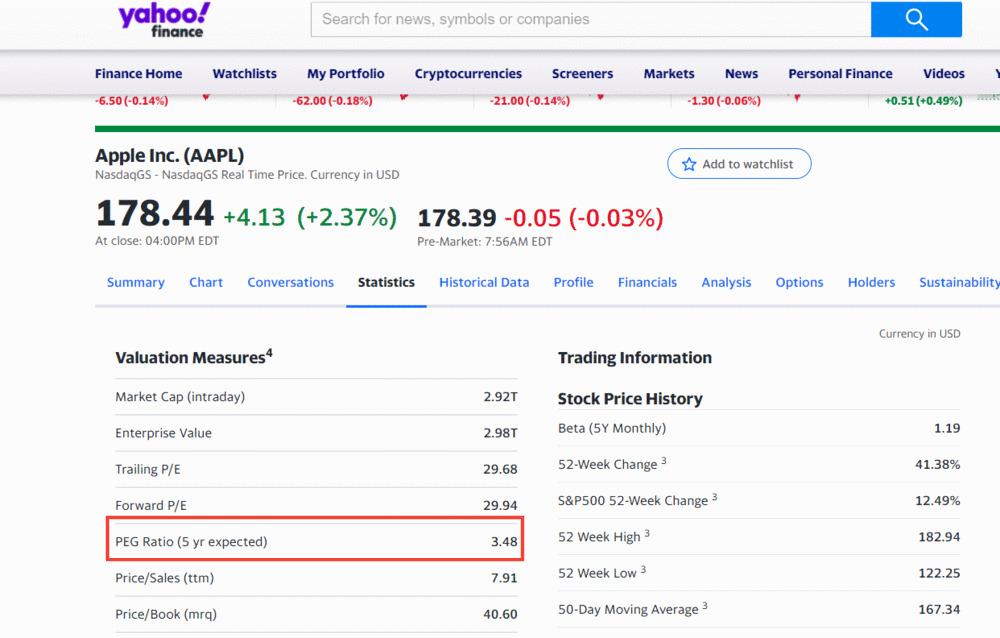The width and height of the screenshot is (1000, 638).
Task: Open the Finance Home menu item
Action: [138, 73]
